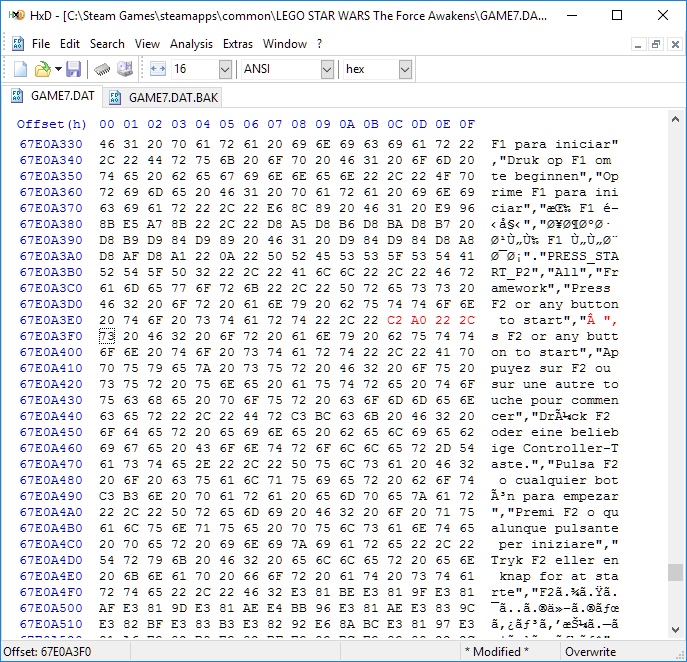Click the scrollbar up arrow
The width and height of the screenshot is (687, 662).
click(675, 120)
